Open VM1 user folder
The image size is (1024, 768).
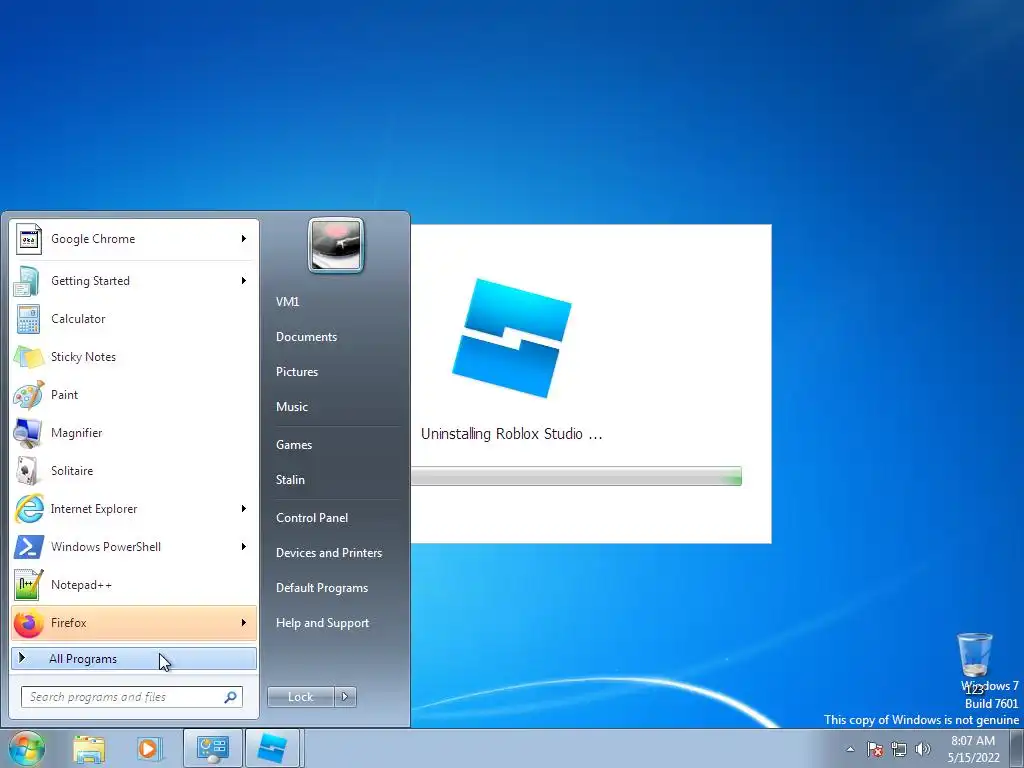(287, 302)
